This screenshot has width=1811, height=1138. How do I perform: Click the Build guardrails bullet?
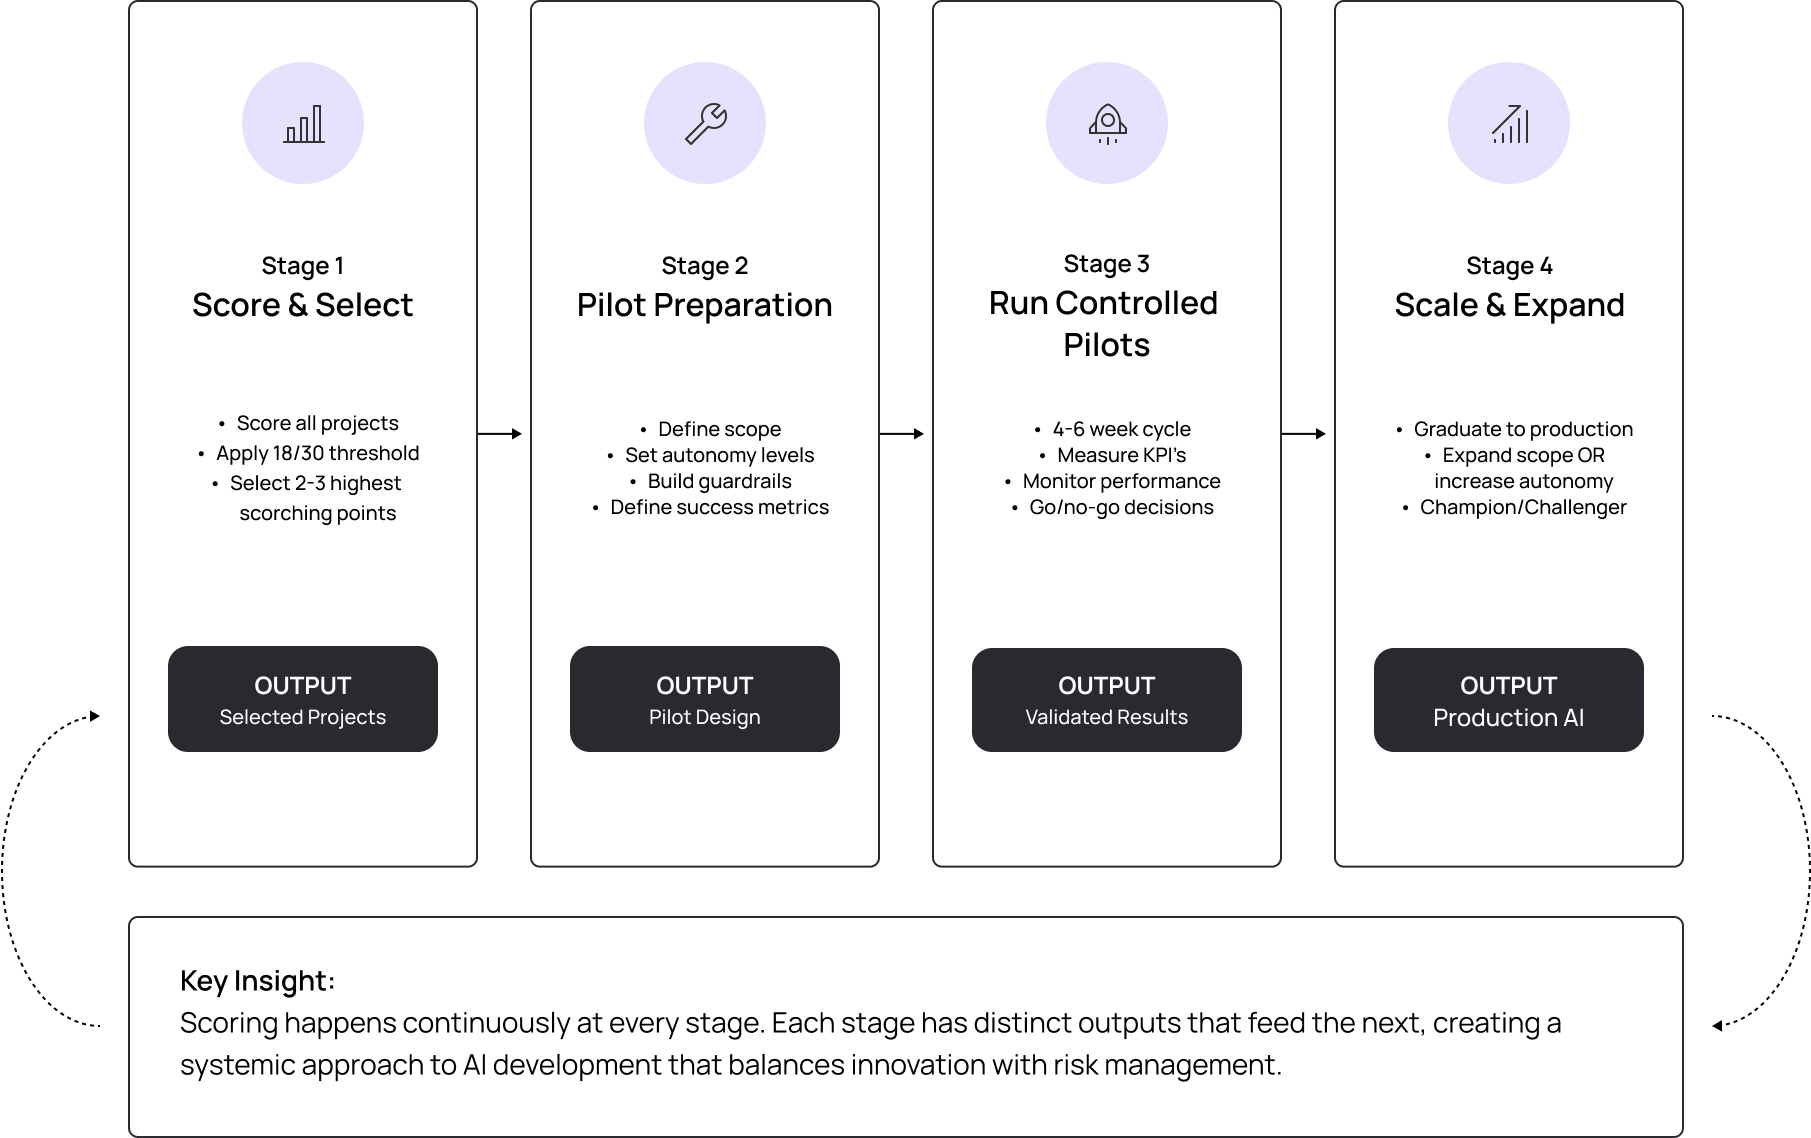coord(719,481)
